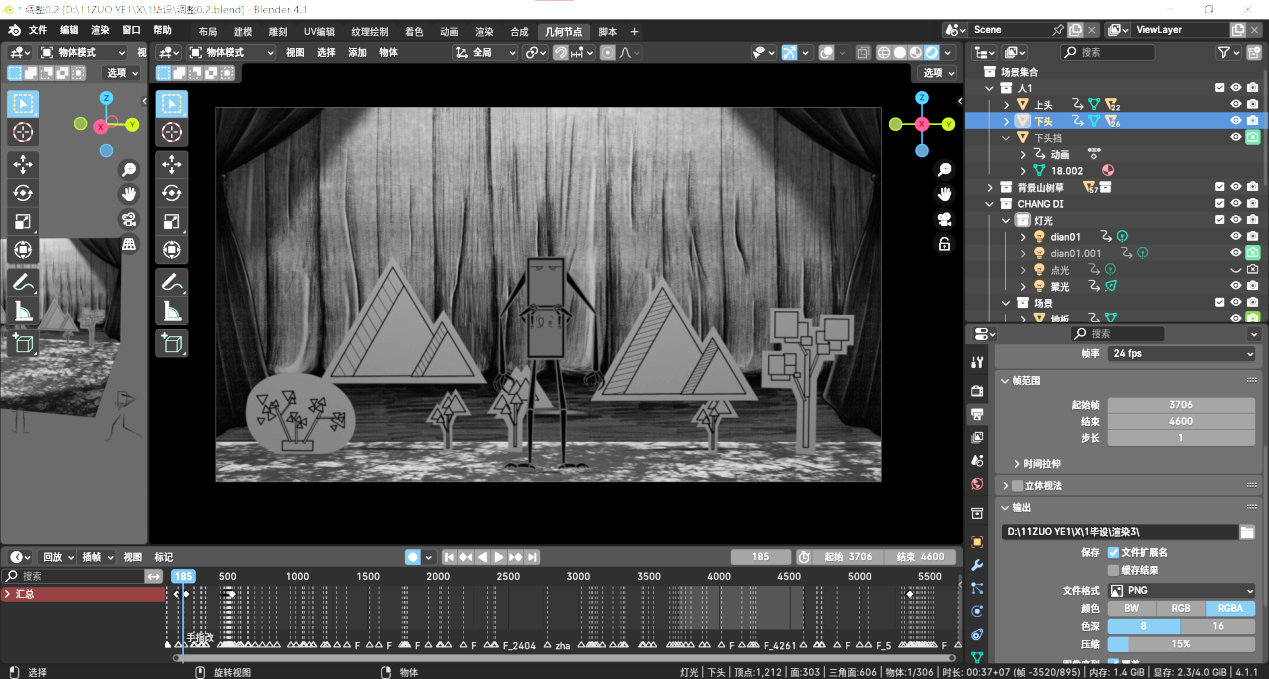This screenshot has width=1269, height=679.
Task: Toggle the 文件扩展名 checkbox
Action: [1113, 552]
